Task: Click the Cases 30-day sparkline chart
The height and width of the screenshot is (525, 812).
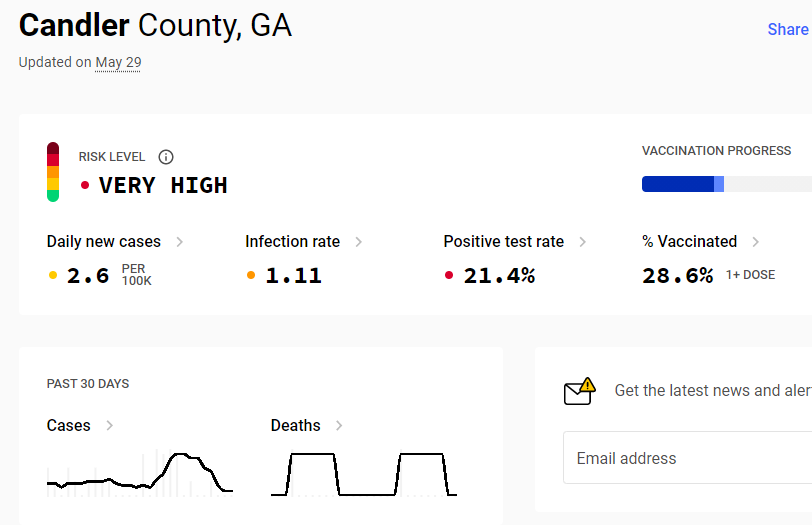Action: (140, 473)
